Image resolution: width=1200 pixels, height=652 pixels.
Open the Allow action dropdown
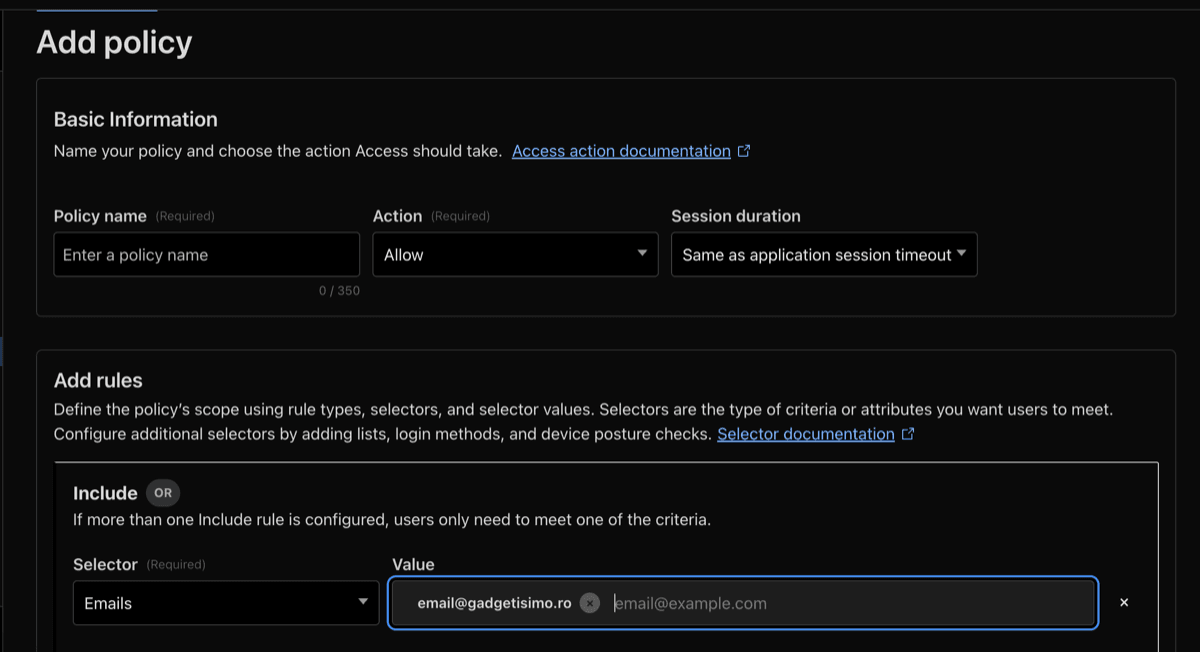(516, 255)
